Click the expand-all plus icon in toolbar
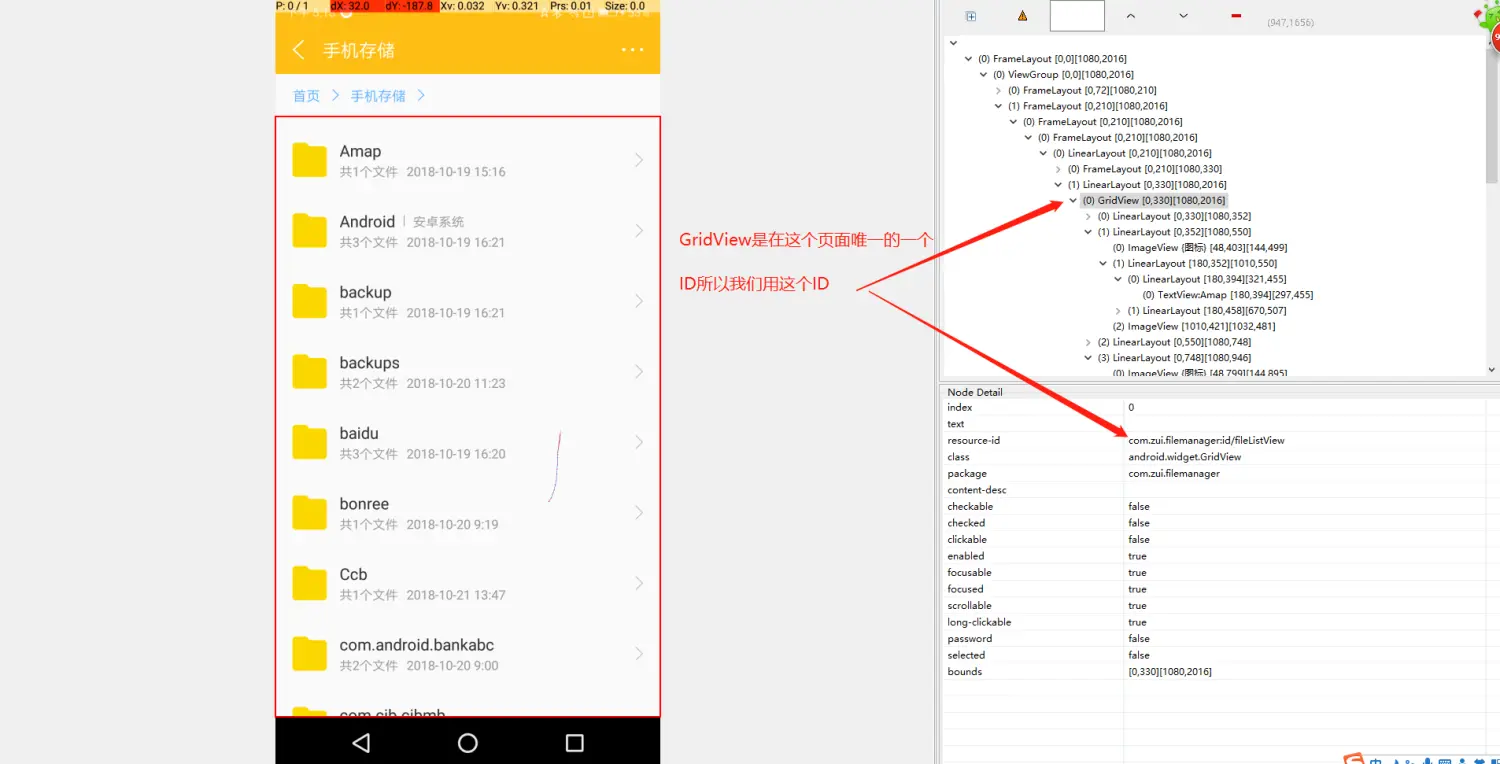Screen dimensions: 1500x764 tap(970, 16)
